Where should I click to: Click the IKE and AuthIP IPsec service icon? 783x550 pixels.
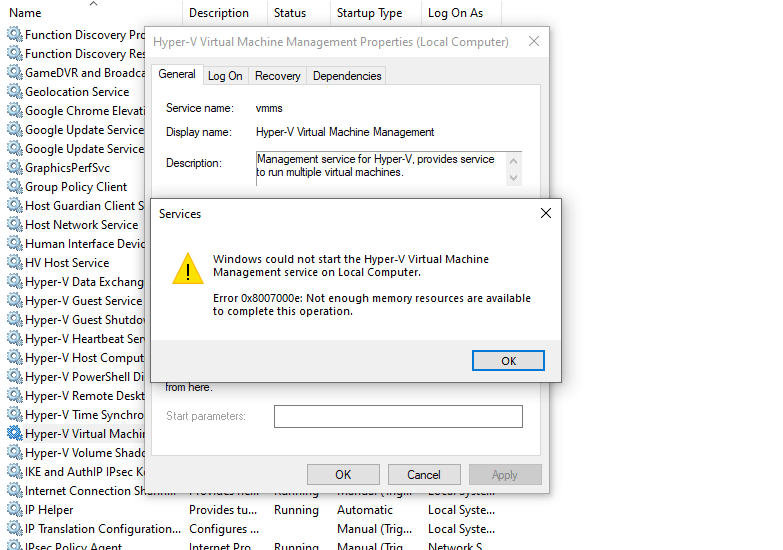click(x=15, y=471)
